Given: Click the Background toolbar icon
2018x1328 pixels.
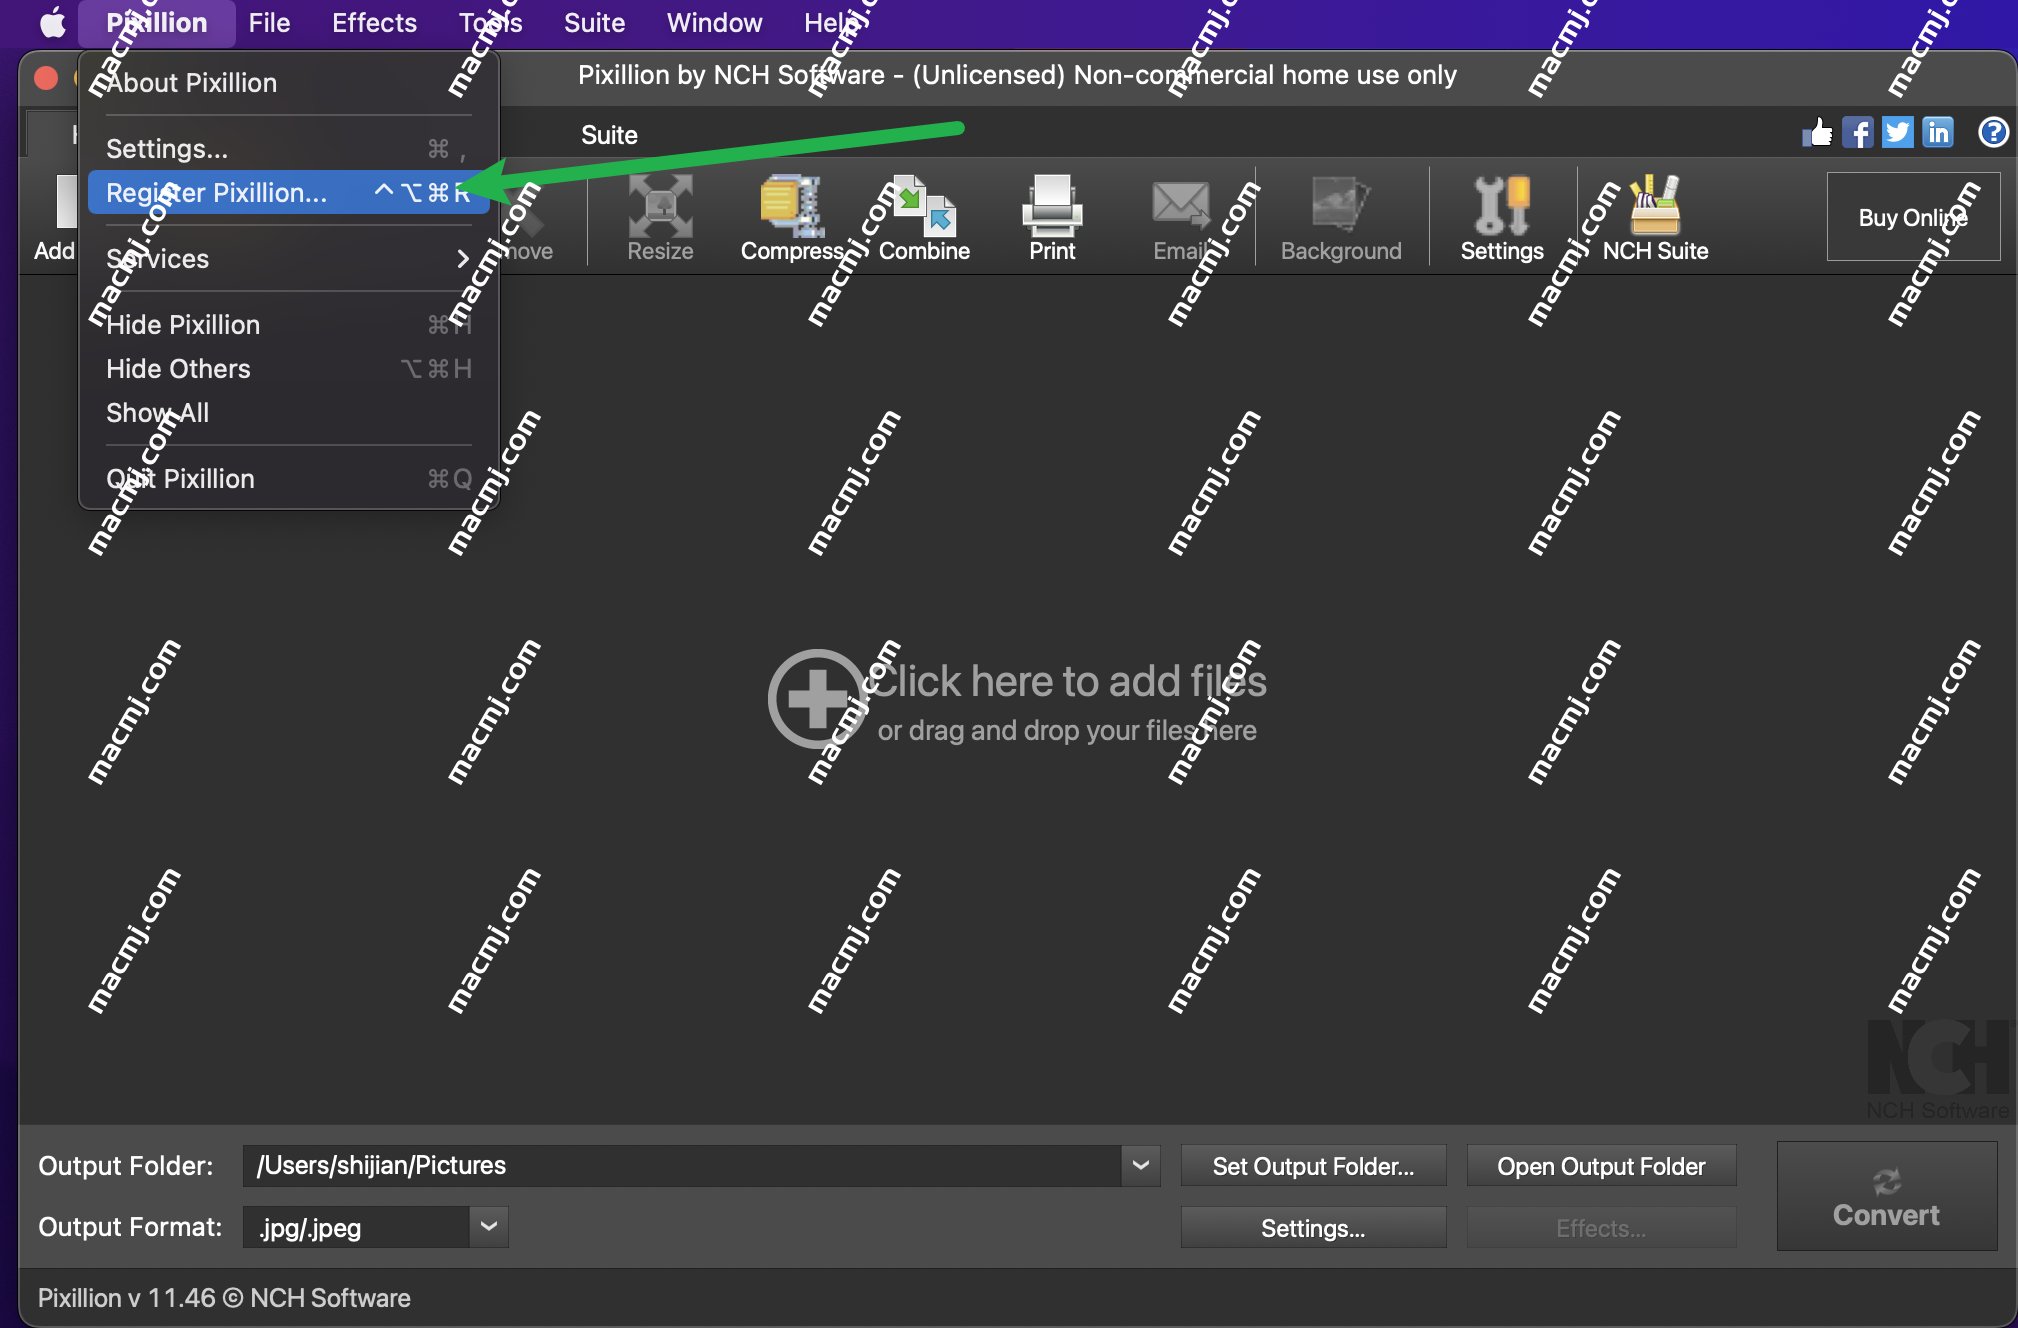Looking at the screenshot, I should (x=1341, y=218).
